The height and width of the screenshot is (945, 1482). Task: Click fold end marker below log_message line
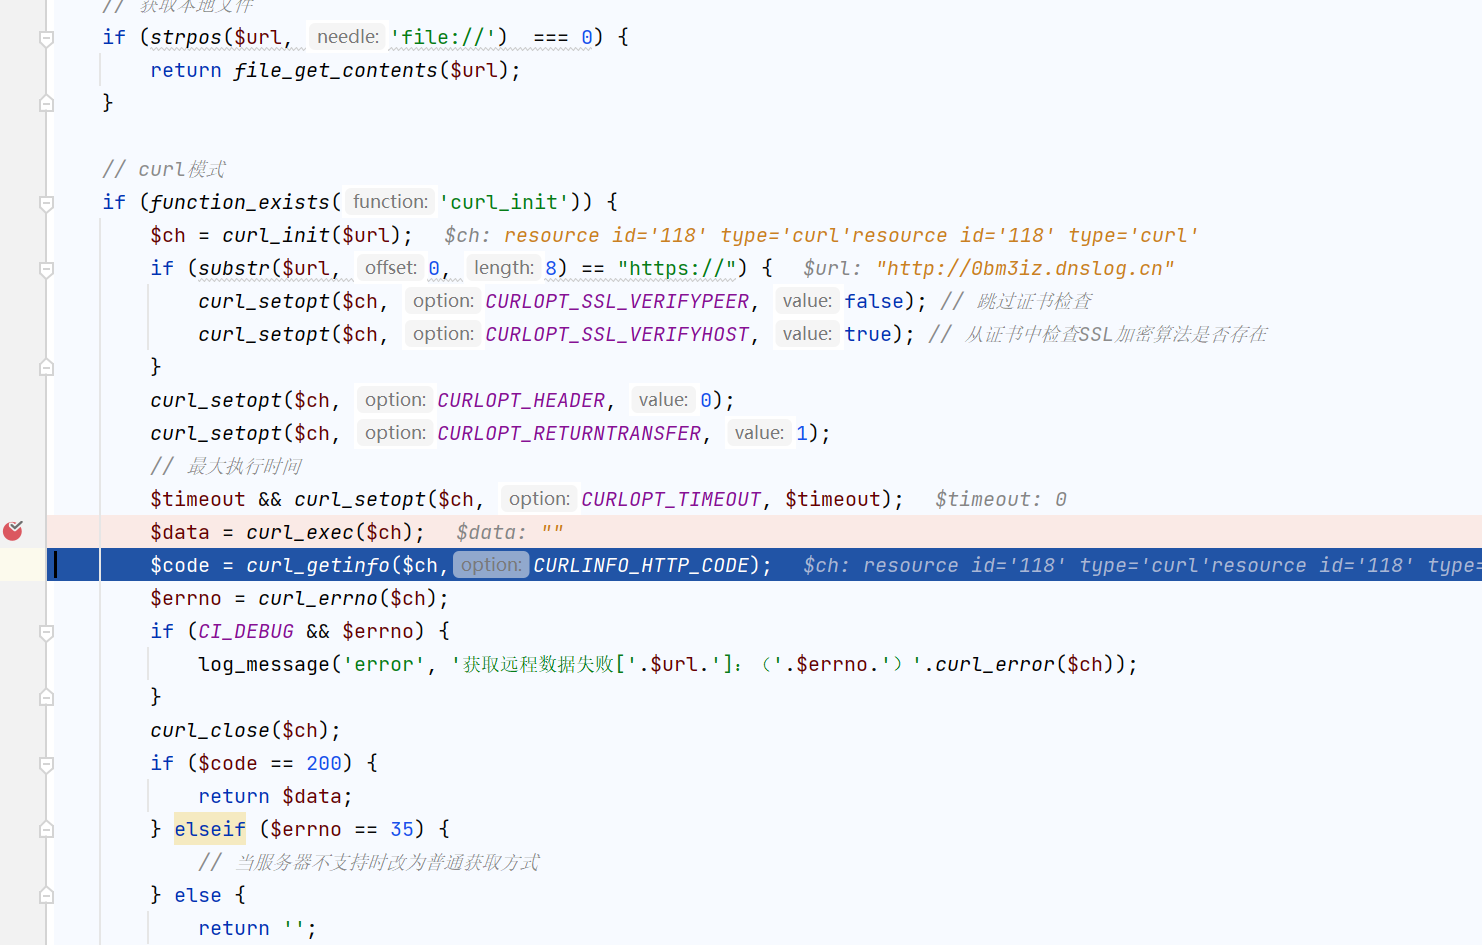[46, 697]
